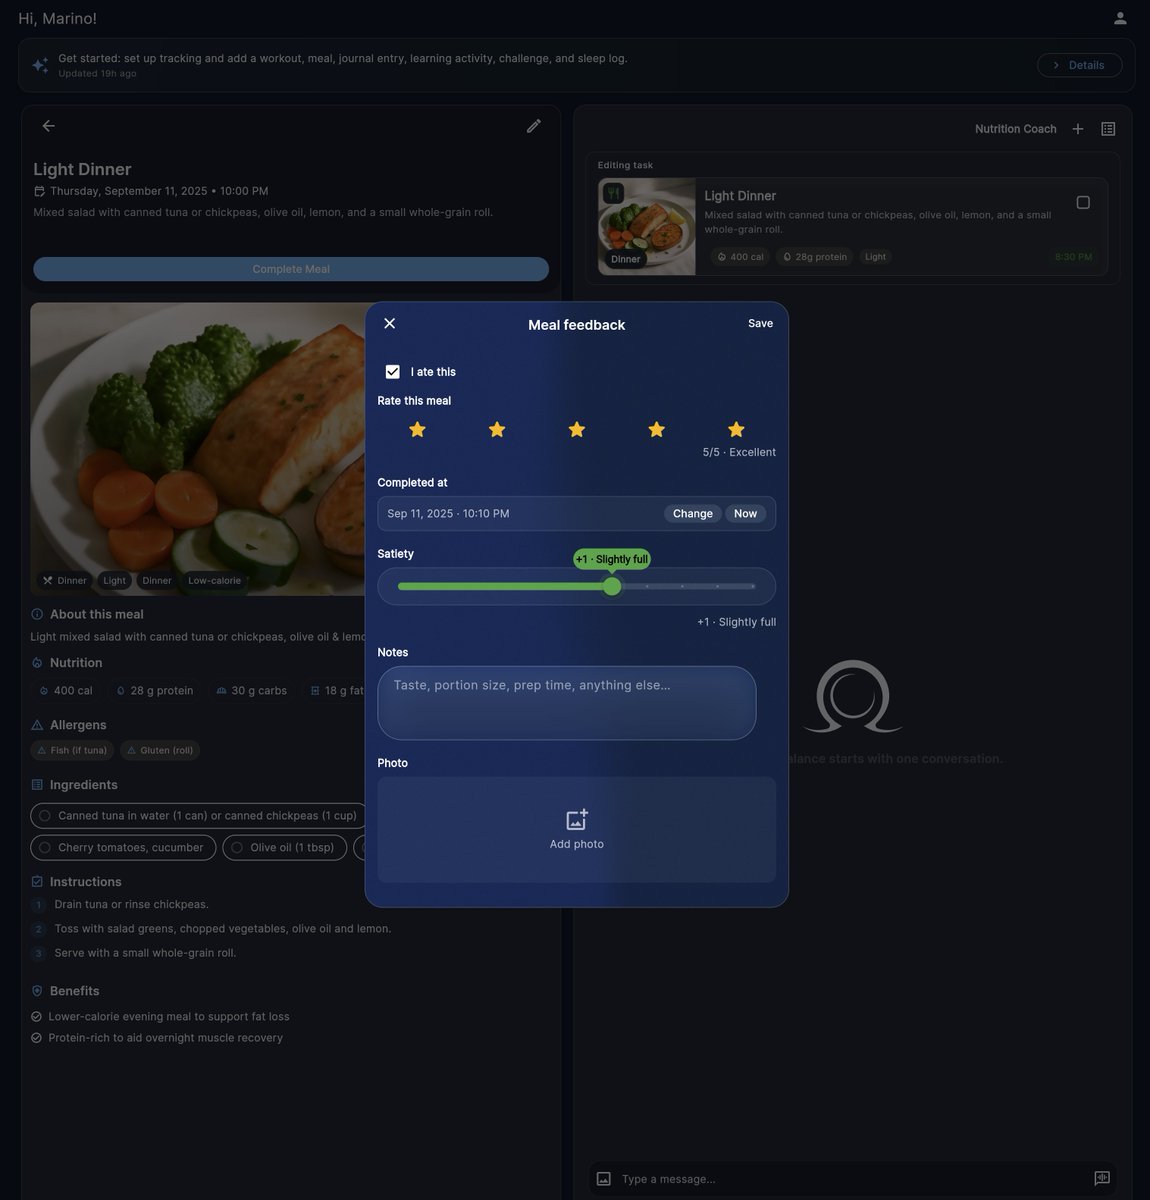Set completed time to Now
Image resolution: width=1150 pixels, height=1200 pixels.
tap(744, 513)
